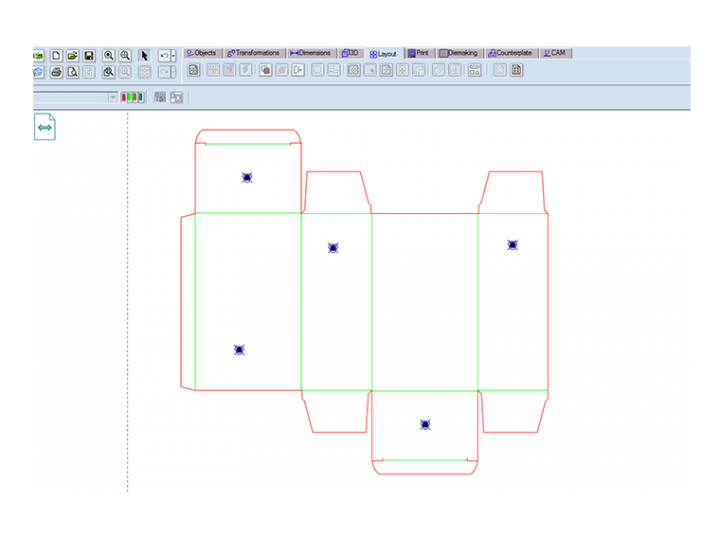Open Print Preview with magnifier page icon
The height and width of the screenshot is (536, 720).
pyautogui.click(x=72, y=72)
